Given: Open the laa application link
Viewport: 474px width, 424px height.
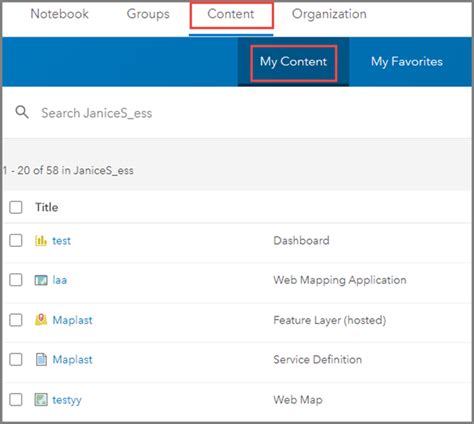Looking at the screenshot, I should click(x=60, y=280).
